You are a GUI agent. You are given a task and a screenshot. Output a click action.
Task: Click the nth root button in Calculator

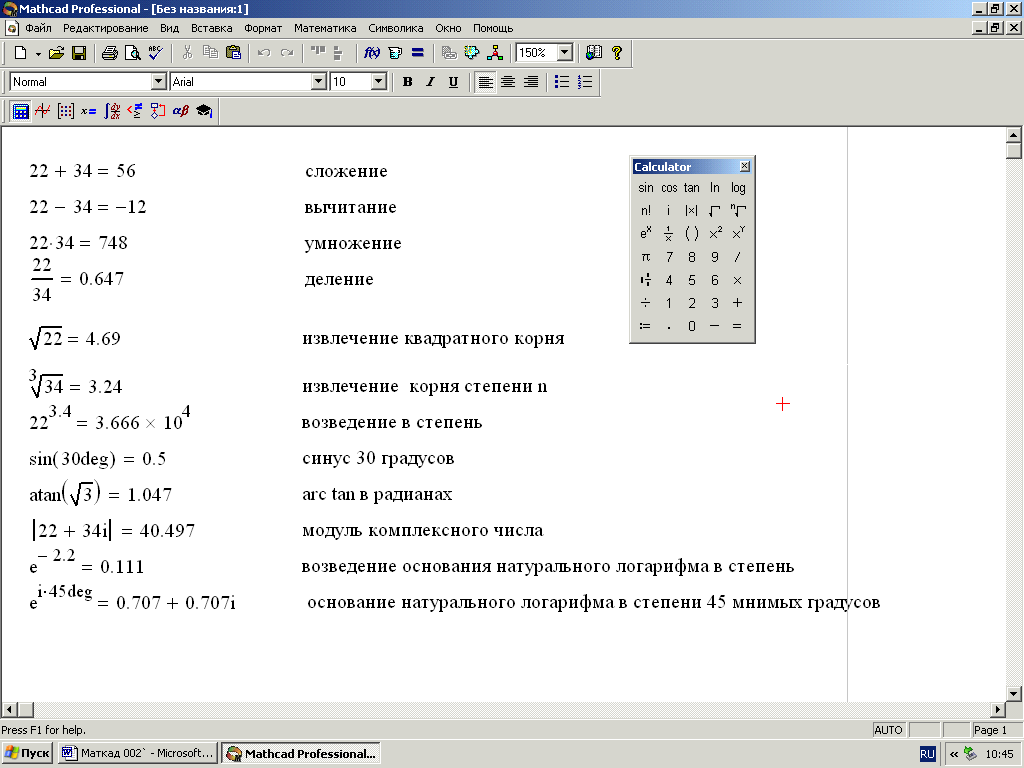[x=738, y=211]
